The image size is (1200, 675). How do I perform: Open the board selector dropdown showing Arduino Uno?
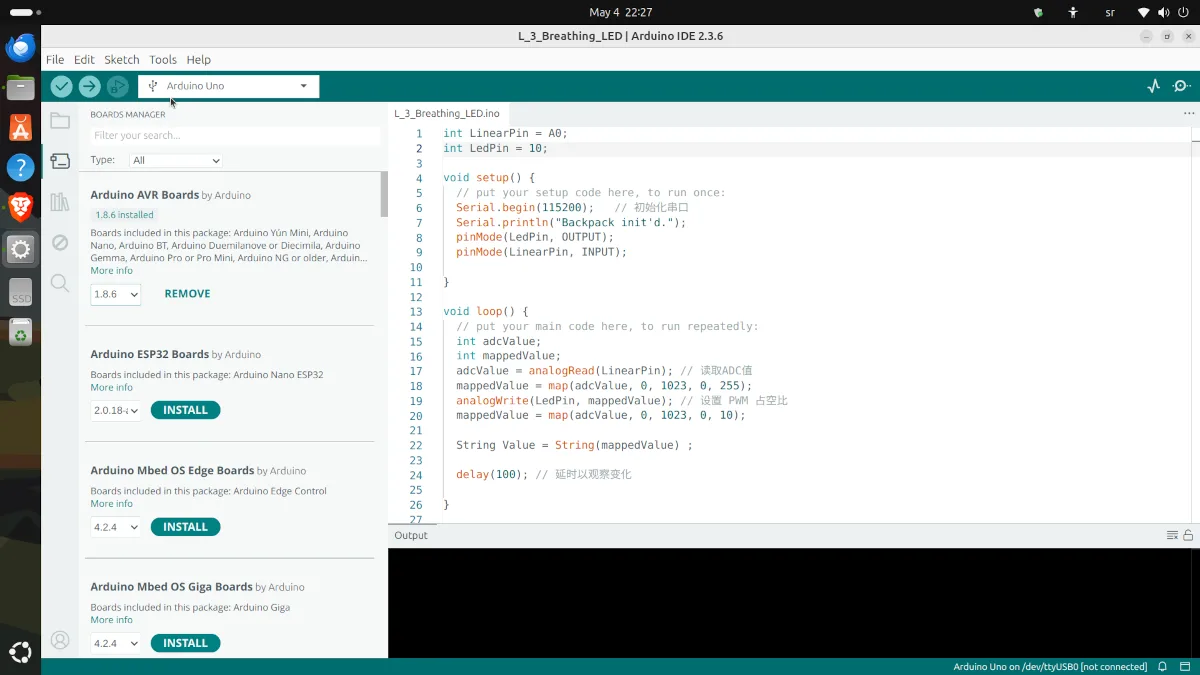point(229,86)
